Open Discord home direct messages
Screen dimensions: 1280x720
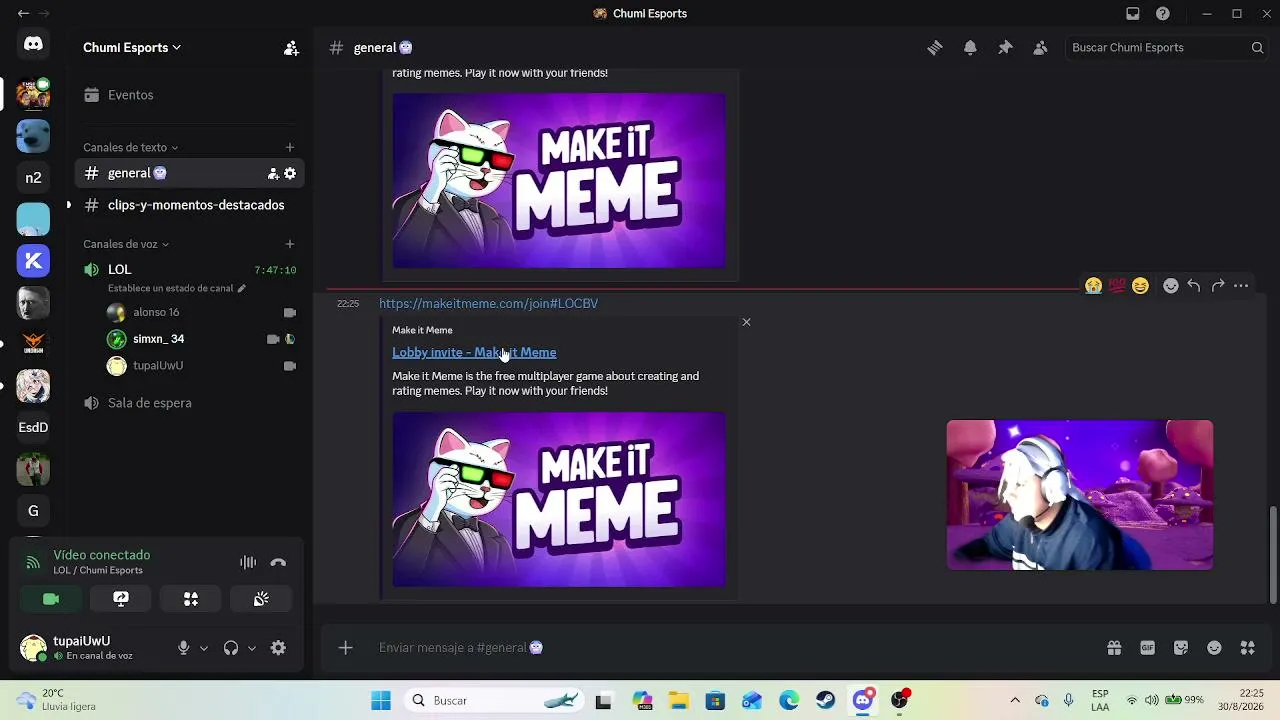(x=33, y=44)
